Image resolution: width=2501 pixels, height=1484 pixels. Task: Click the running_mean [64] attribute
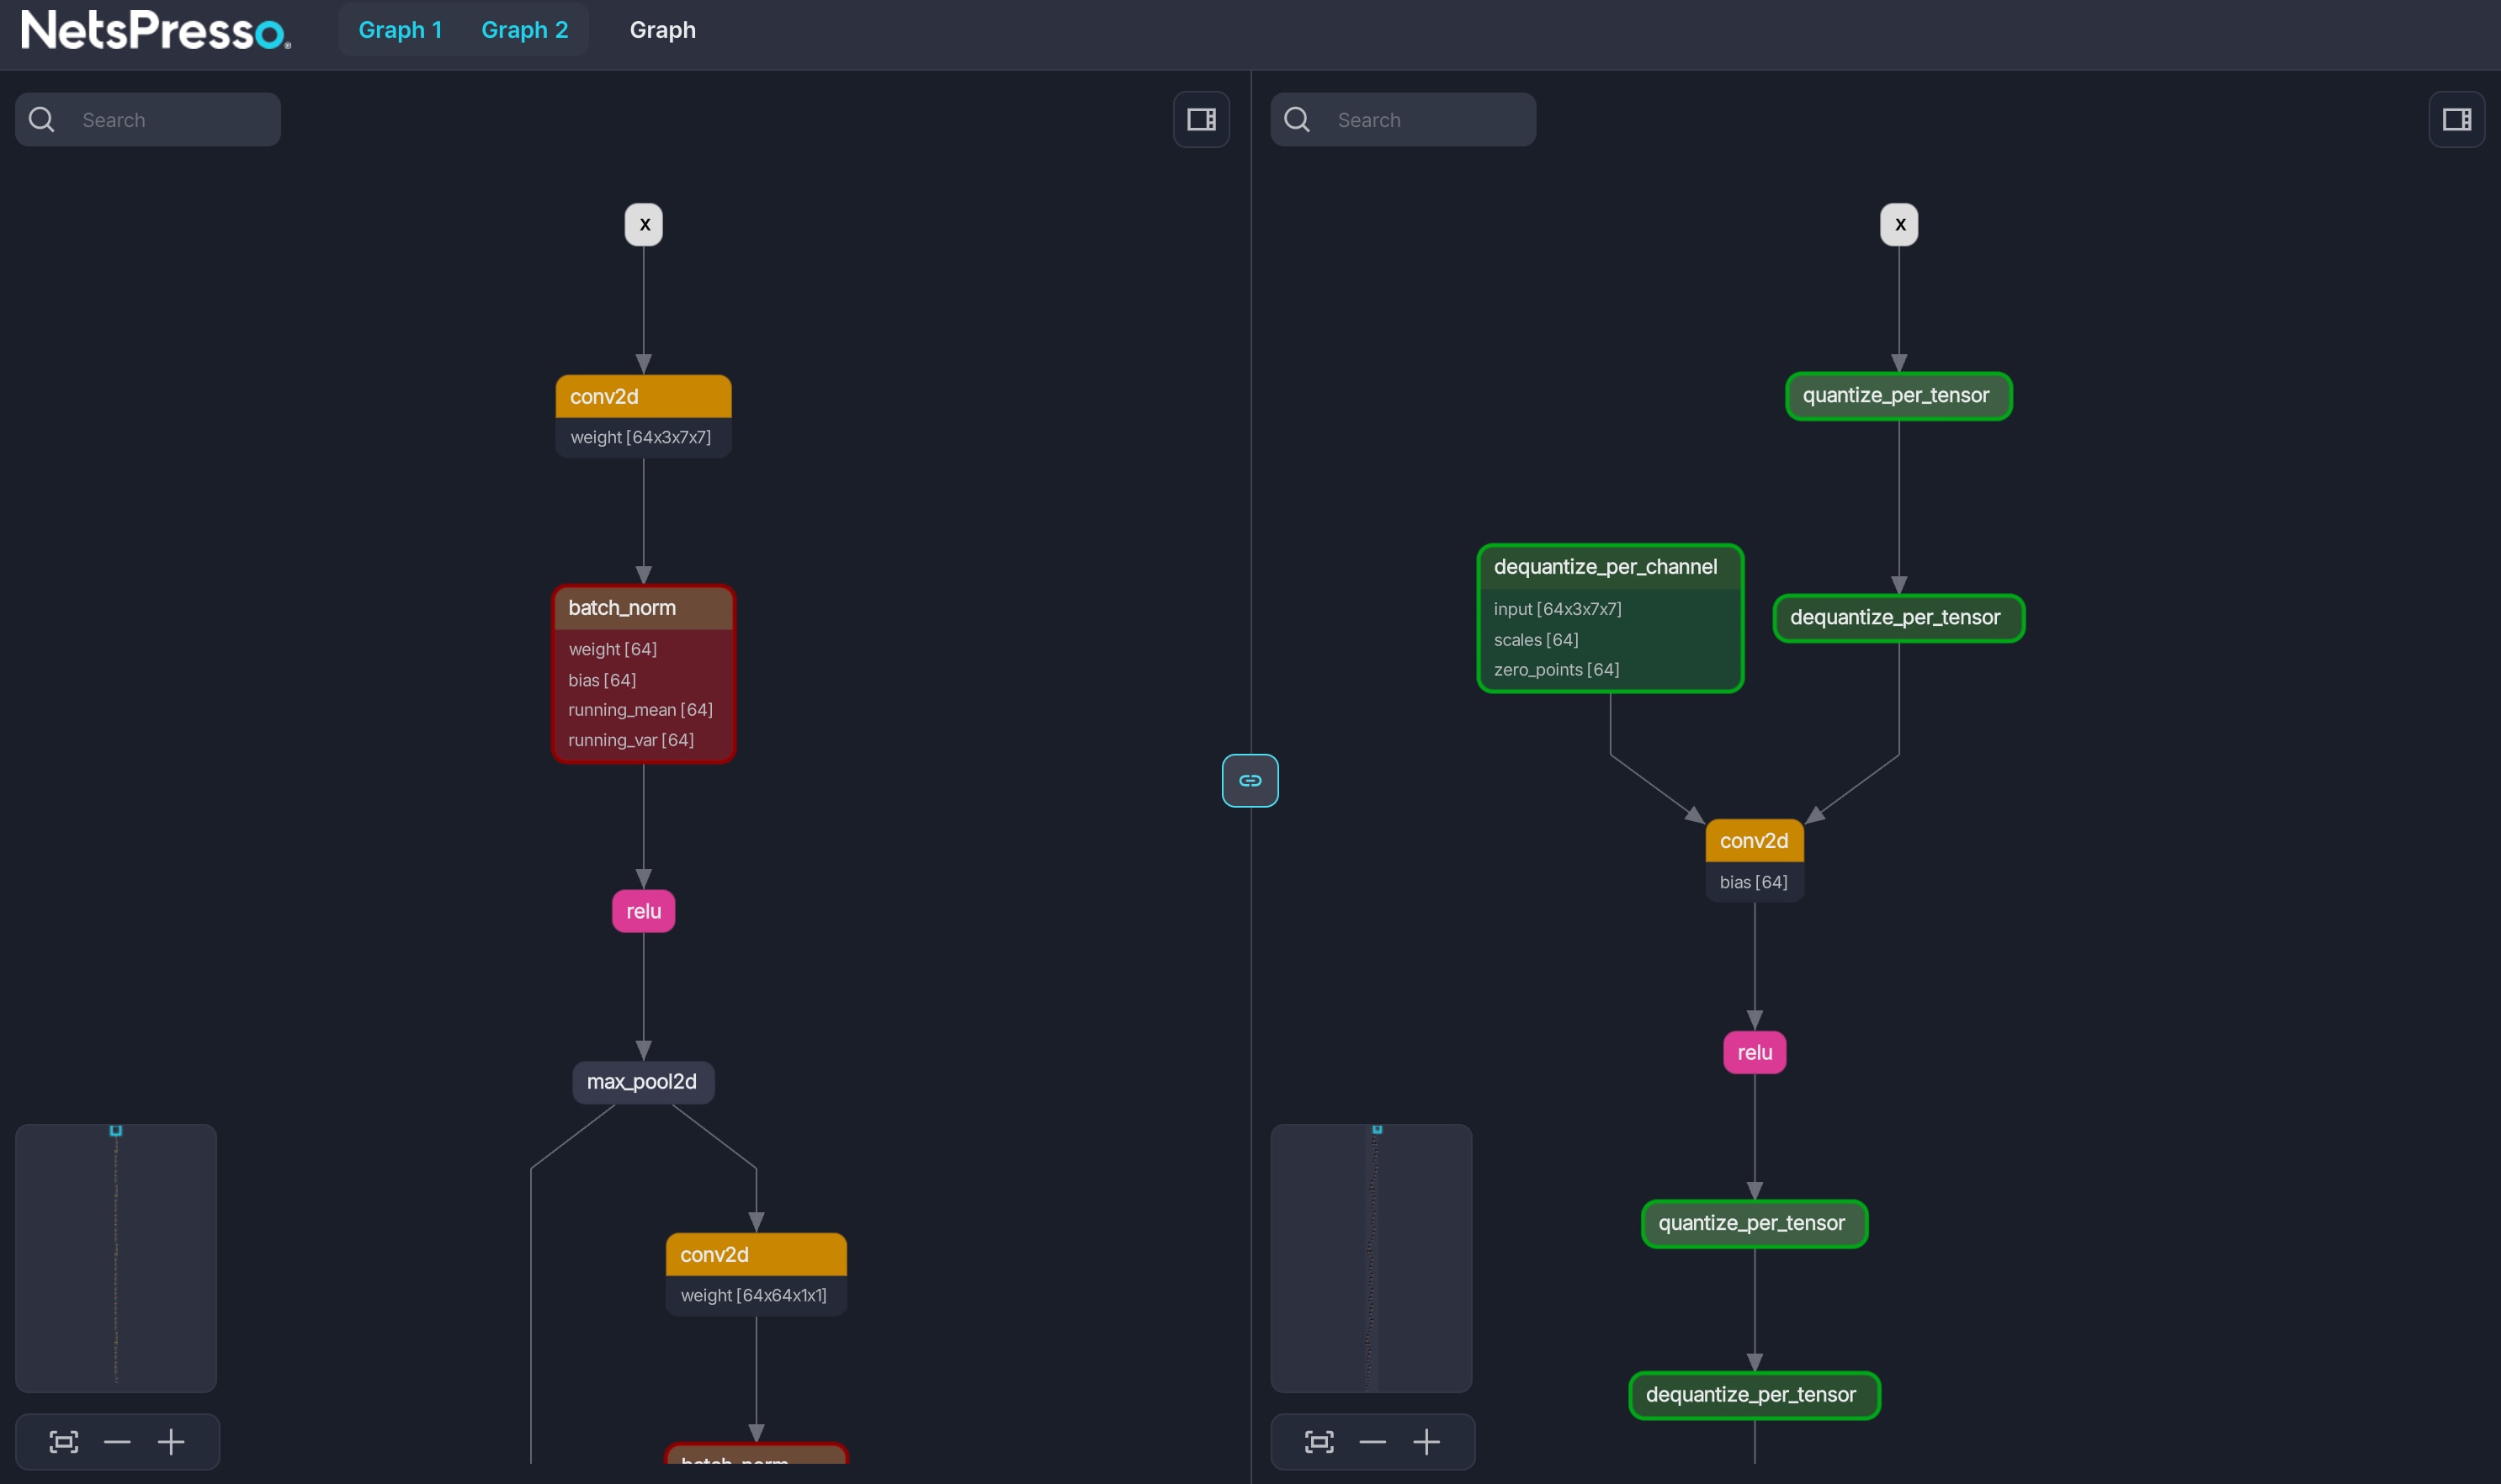[640, 710]
